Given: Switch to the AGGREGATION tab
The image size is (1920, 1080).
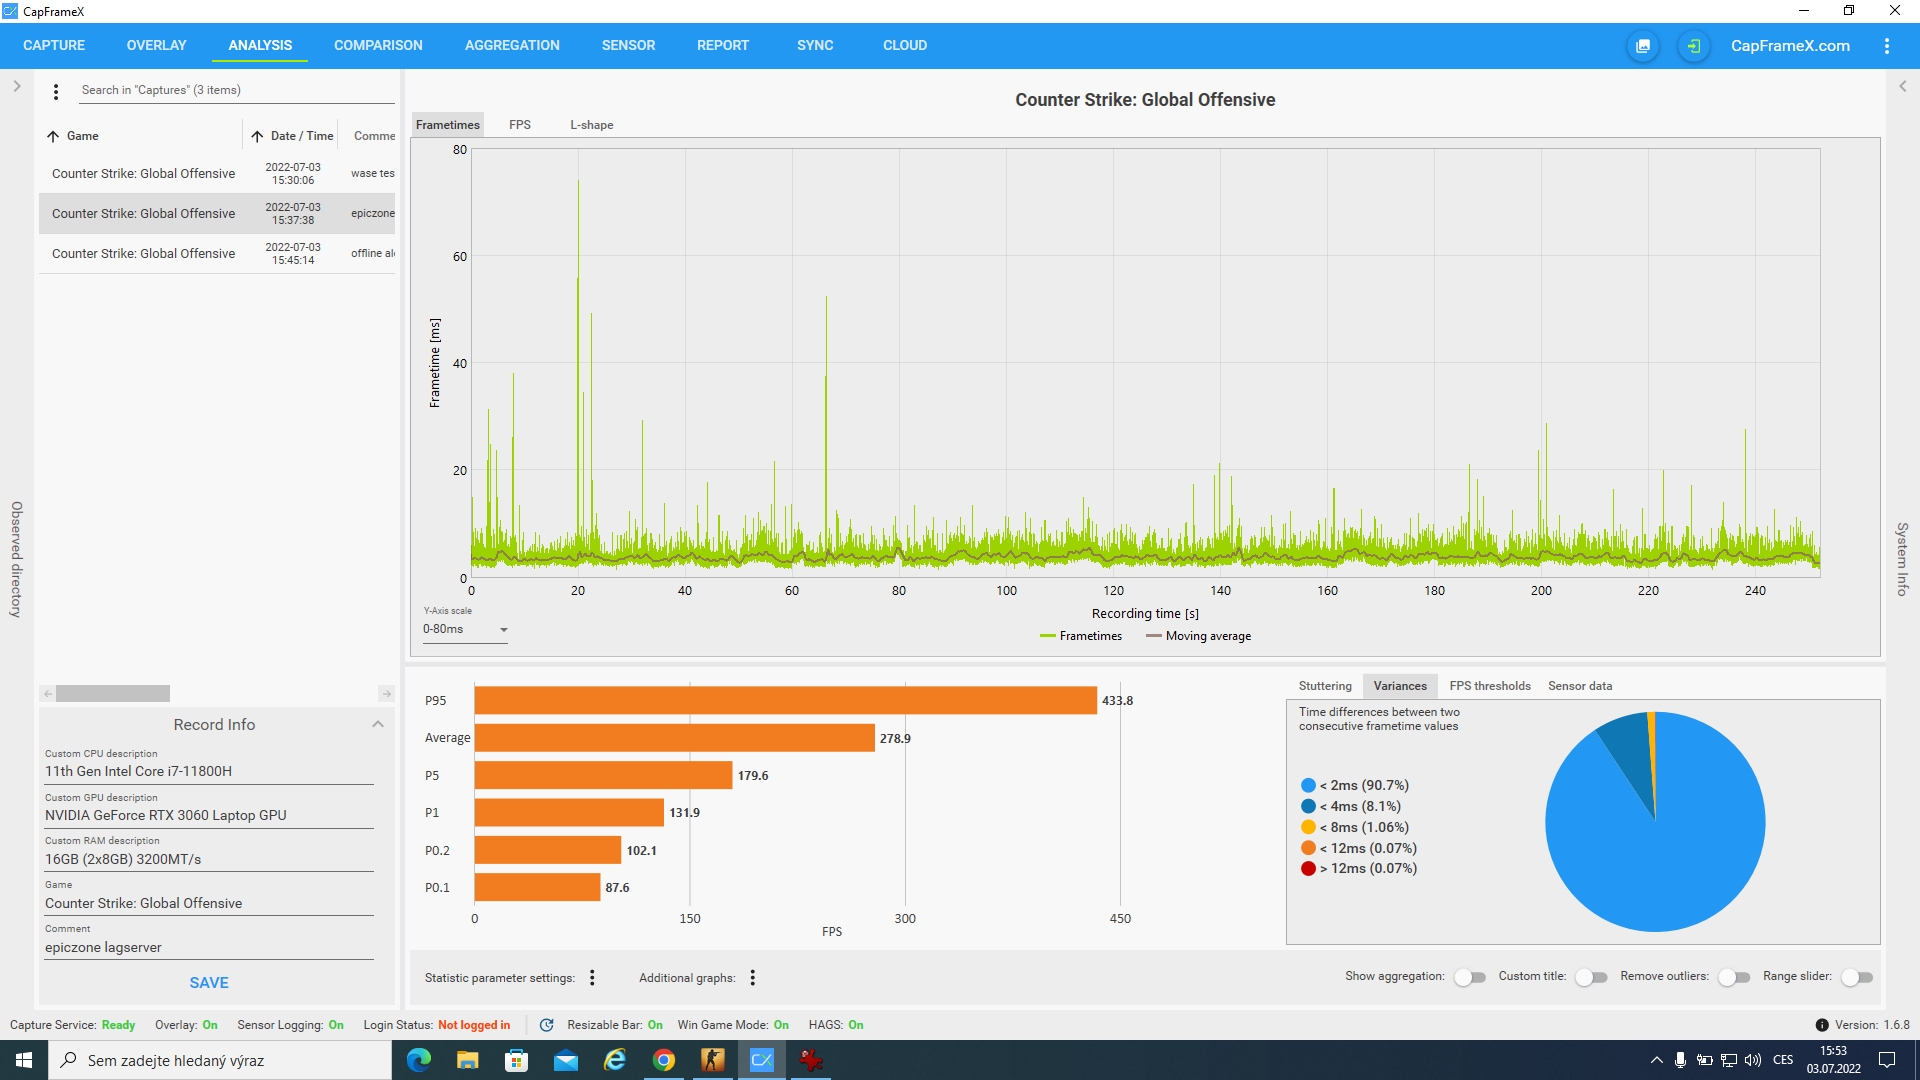Looking at the screenshot, I should (512, 46).
